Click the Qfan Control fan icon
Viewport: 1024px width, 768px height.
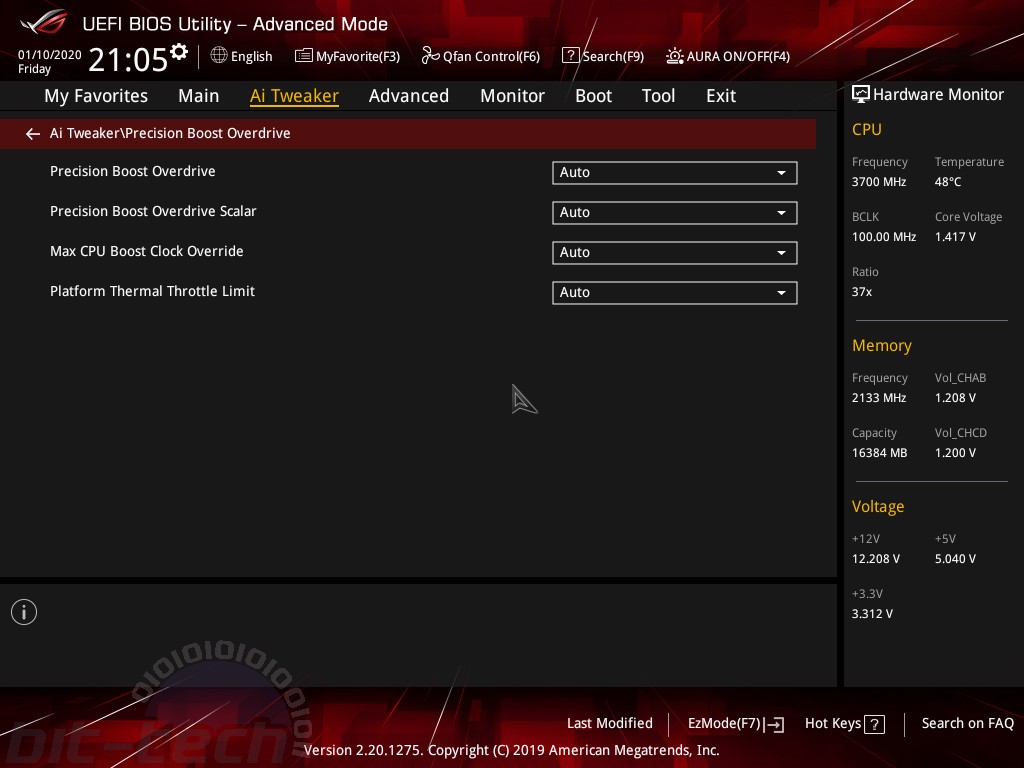(x=430, y=56)
